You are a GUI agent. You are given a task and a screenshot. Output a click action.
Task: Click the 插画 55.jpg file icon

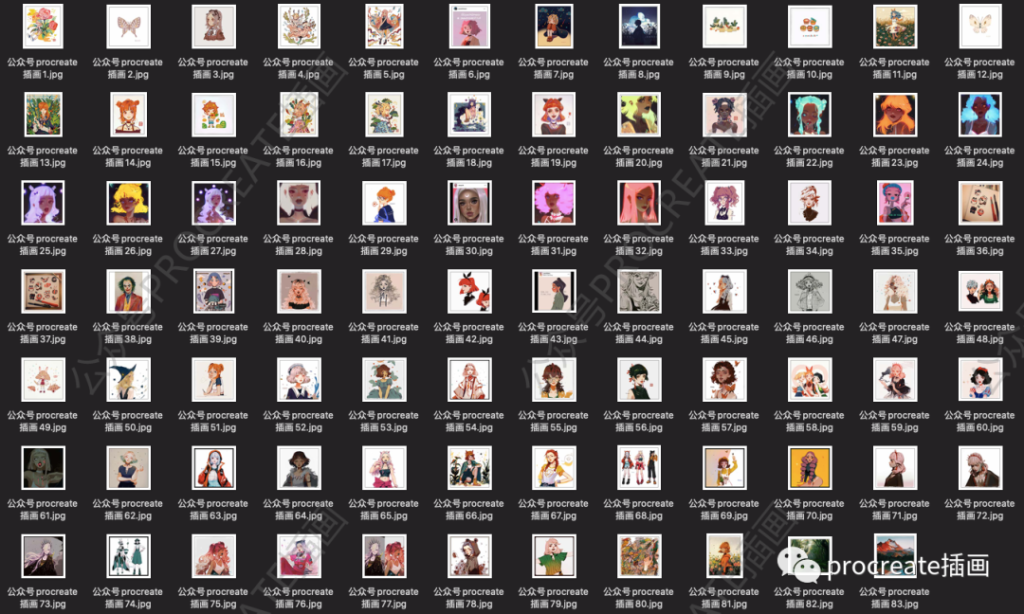point(554,379)
